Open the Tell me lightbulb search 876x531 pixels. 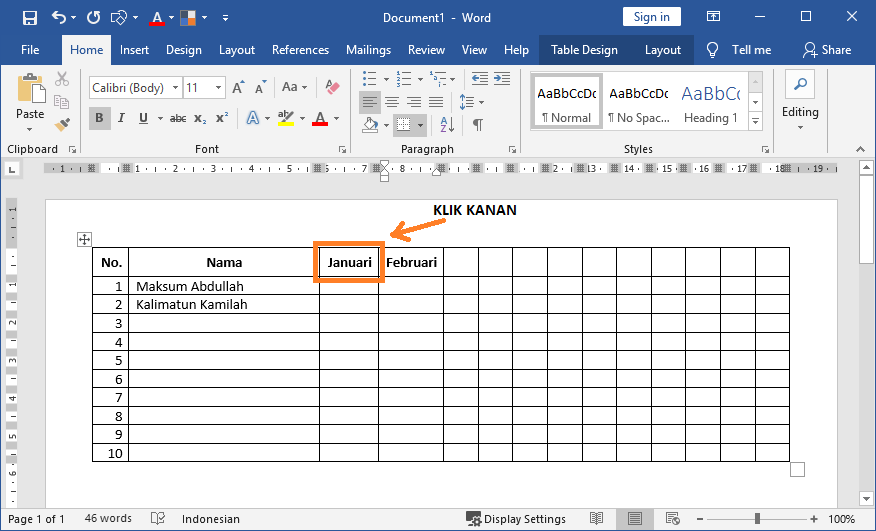click(712, 50)
